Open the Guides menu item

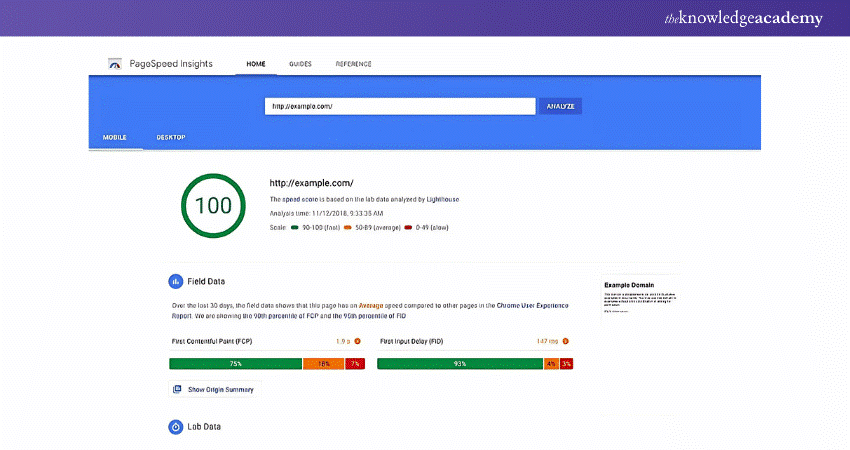coord(300,64)
